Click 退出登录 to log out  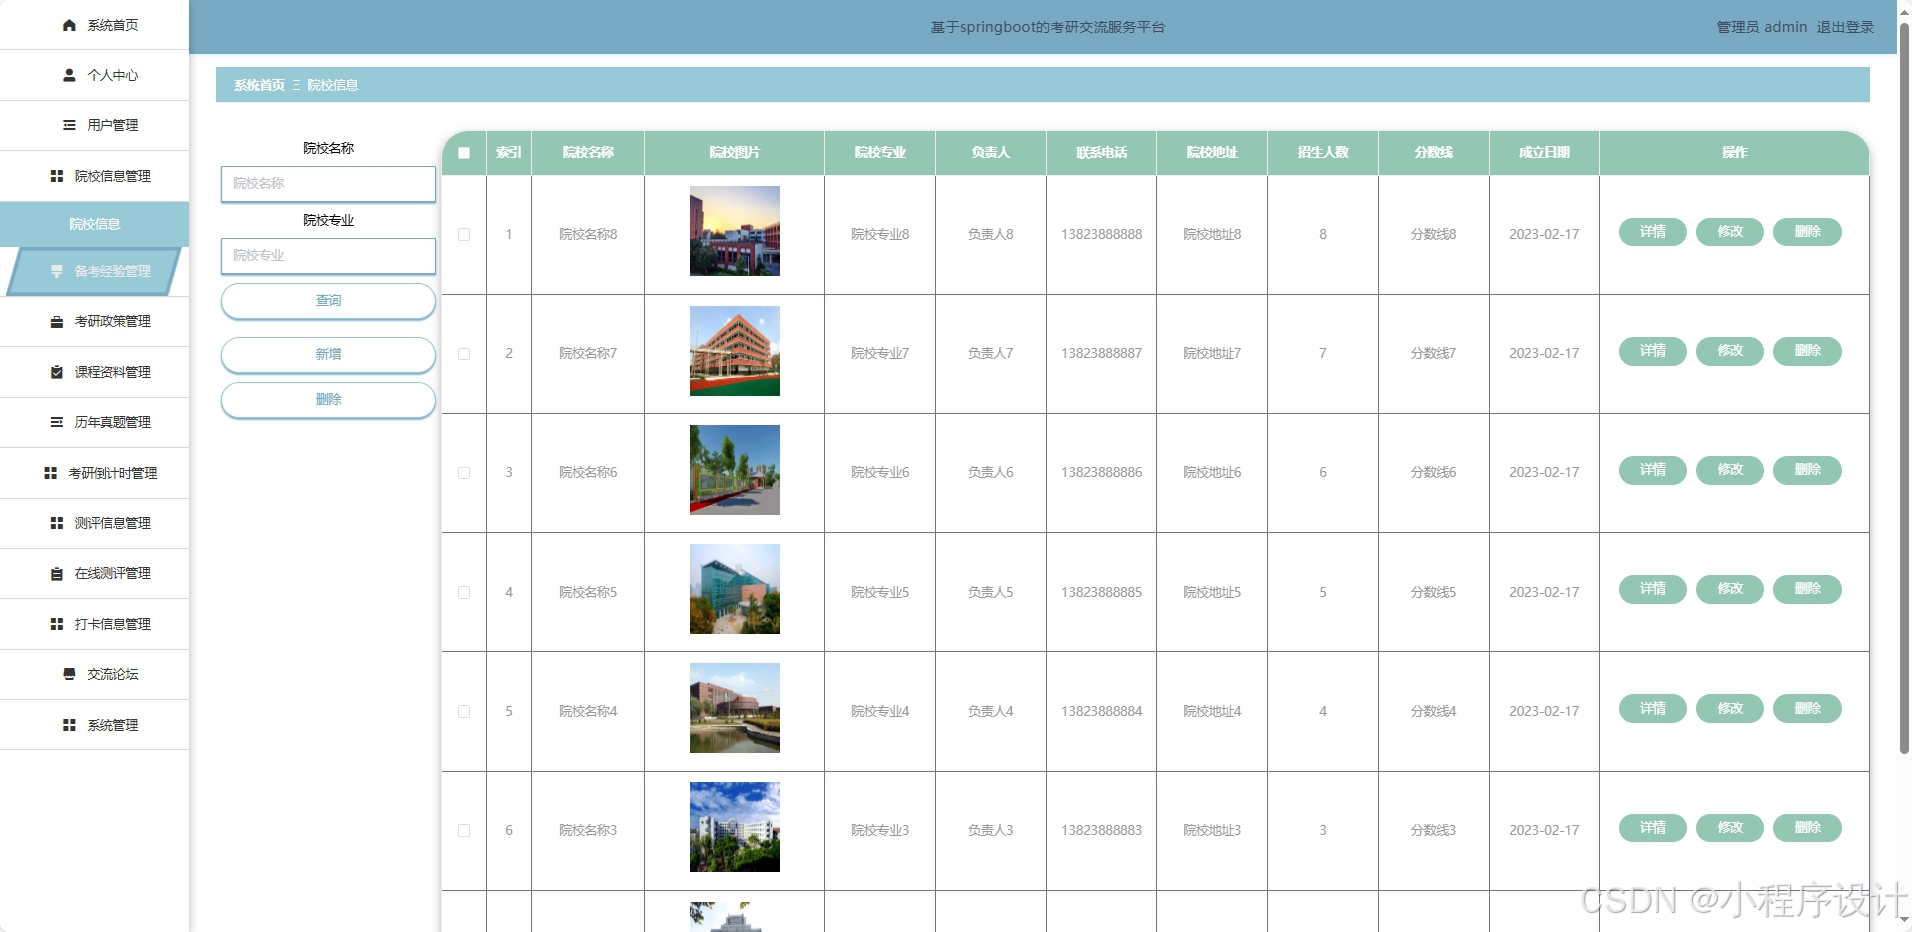(x=1845, y=27)
